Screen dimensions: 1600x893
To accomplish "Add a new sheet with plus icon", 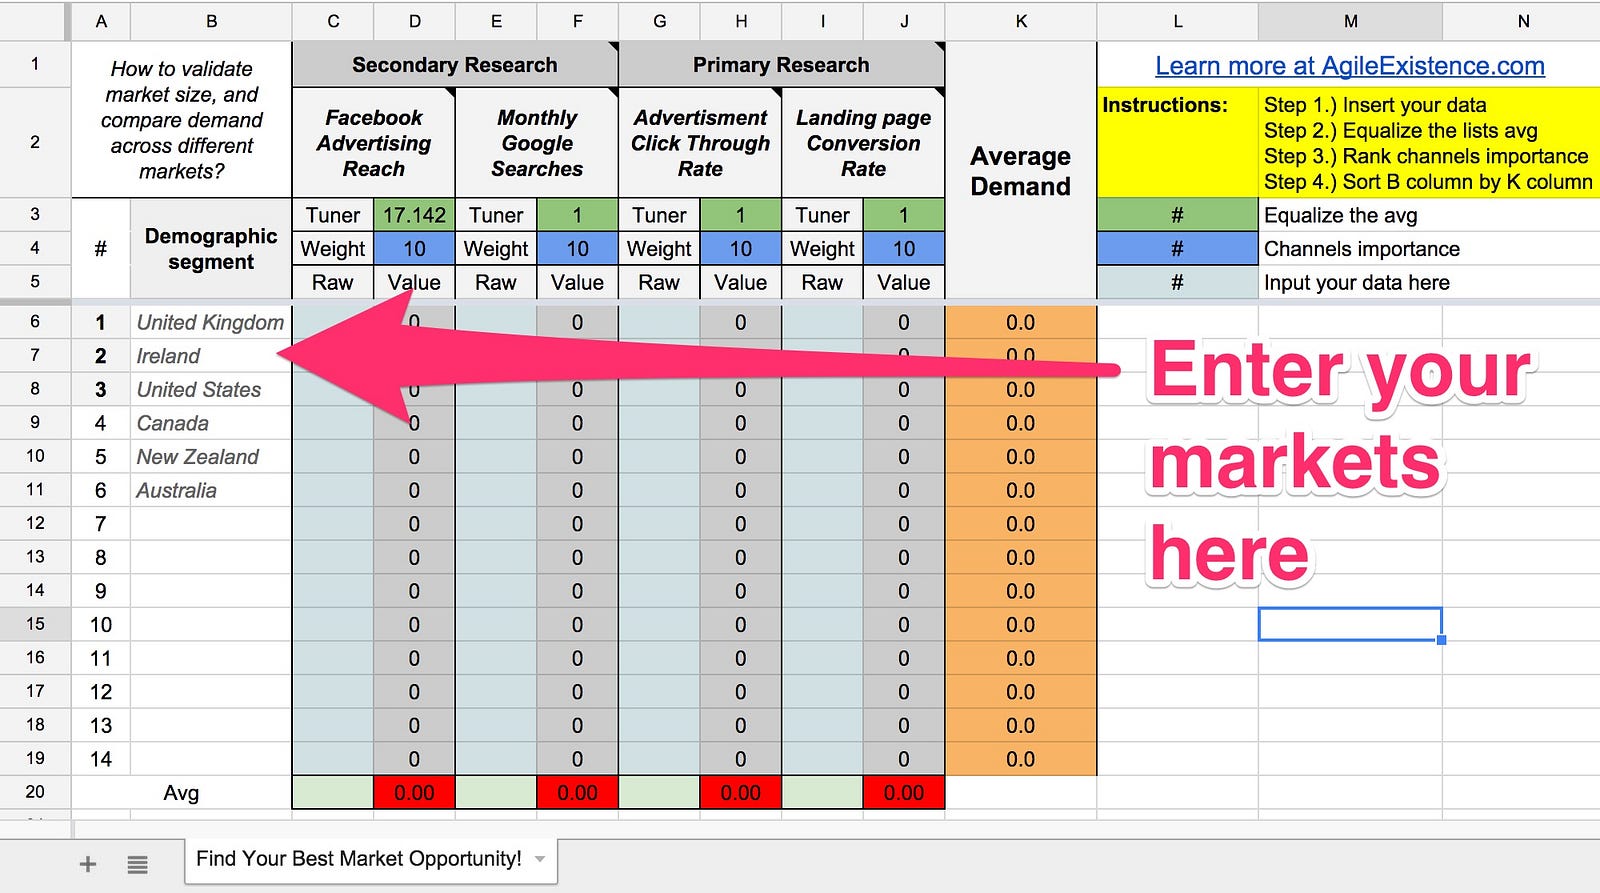I will pyautogui.click(x=88, y=864).
